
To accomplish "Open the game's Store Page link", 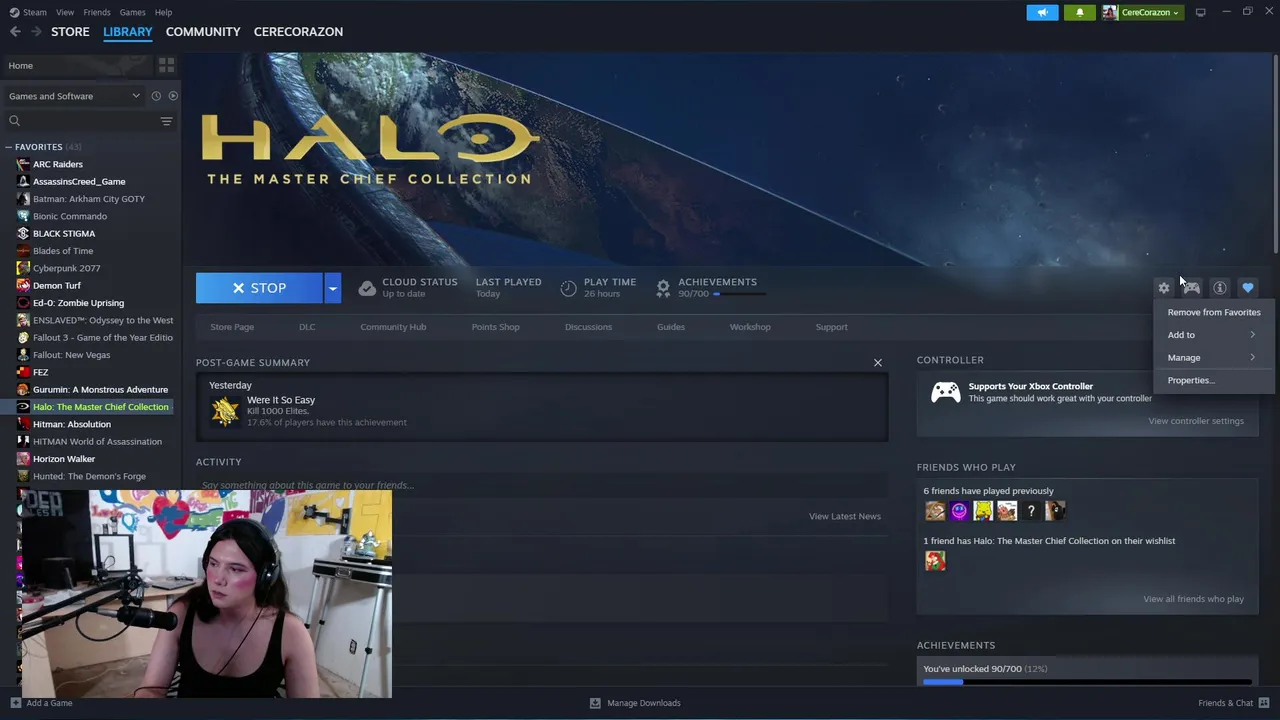I will pyautogui.click(x=232, y=327).
